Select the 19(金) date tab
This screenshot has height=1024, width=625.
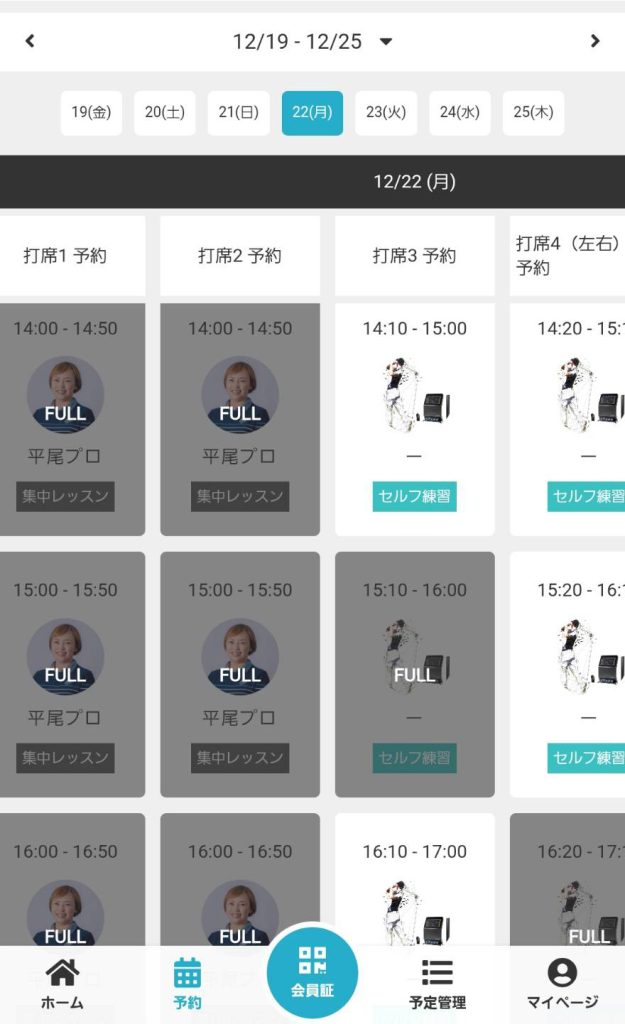pos(91,113)
